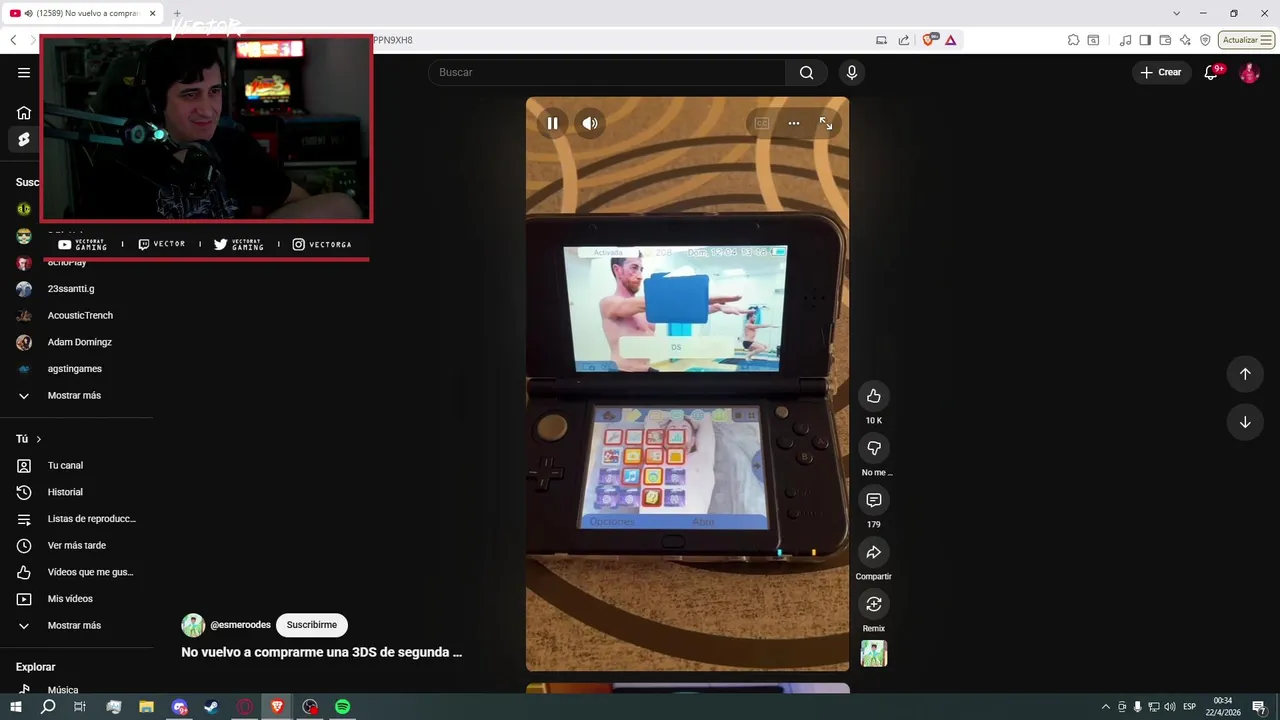Toggle closed captions on the Short

[x=762, y=123]
